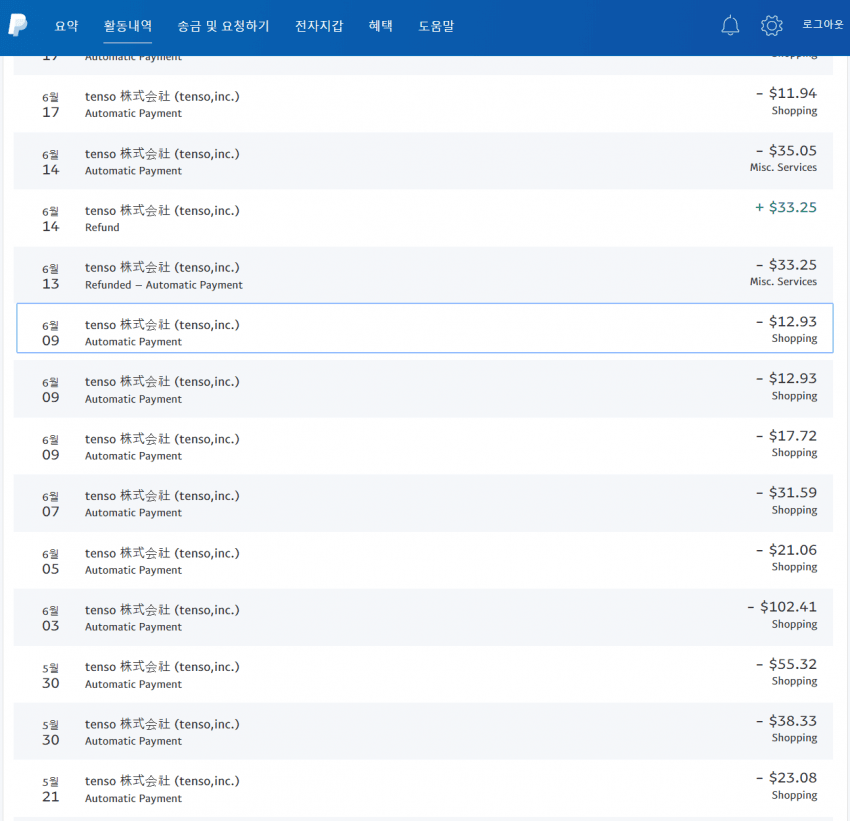This screenshot has width=850, height=821.
Task: Go to the 요약 summary tab
Action: click(x=66, y=25)
